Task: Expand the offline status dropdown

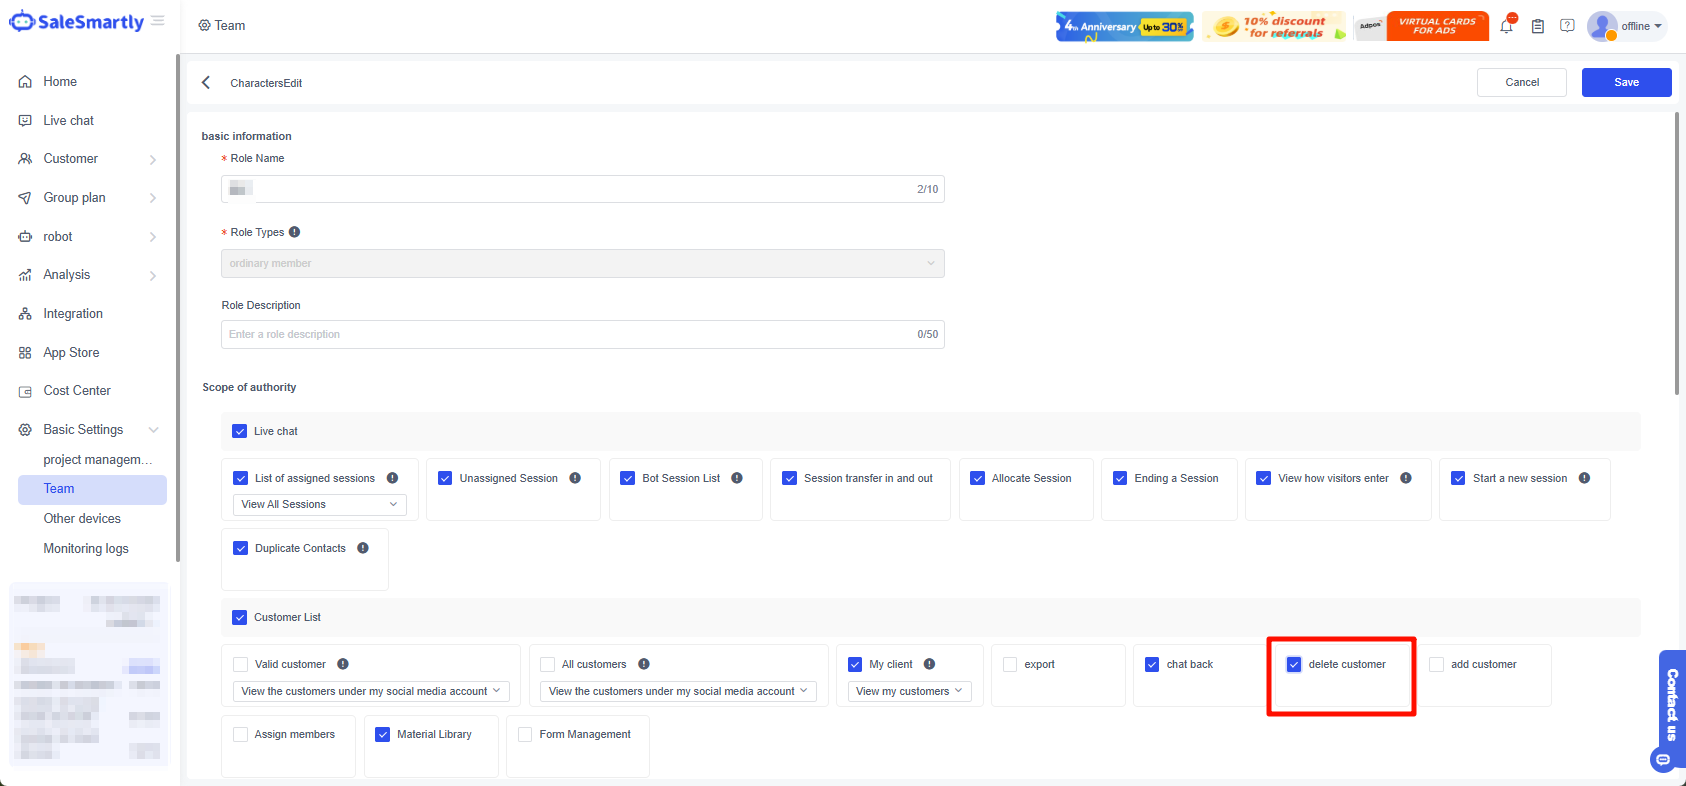Action: click(x=1641, y=26)
